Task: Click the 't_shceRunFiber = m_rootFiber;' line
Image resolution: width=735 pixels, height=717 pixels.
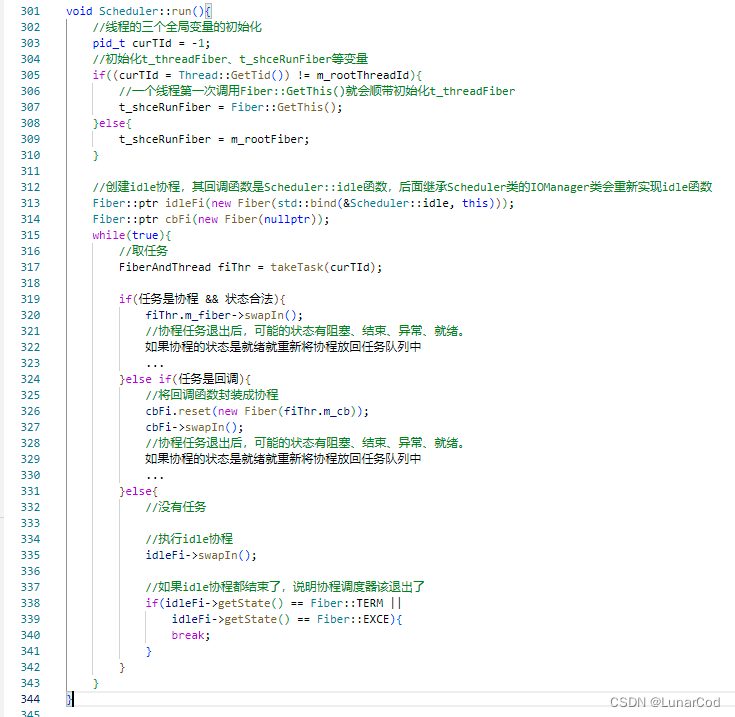Action: pos(214,139)
